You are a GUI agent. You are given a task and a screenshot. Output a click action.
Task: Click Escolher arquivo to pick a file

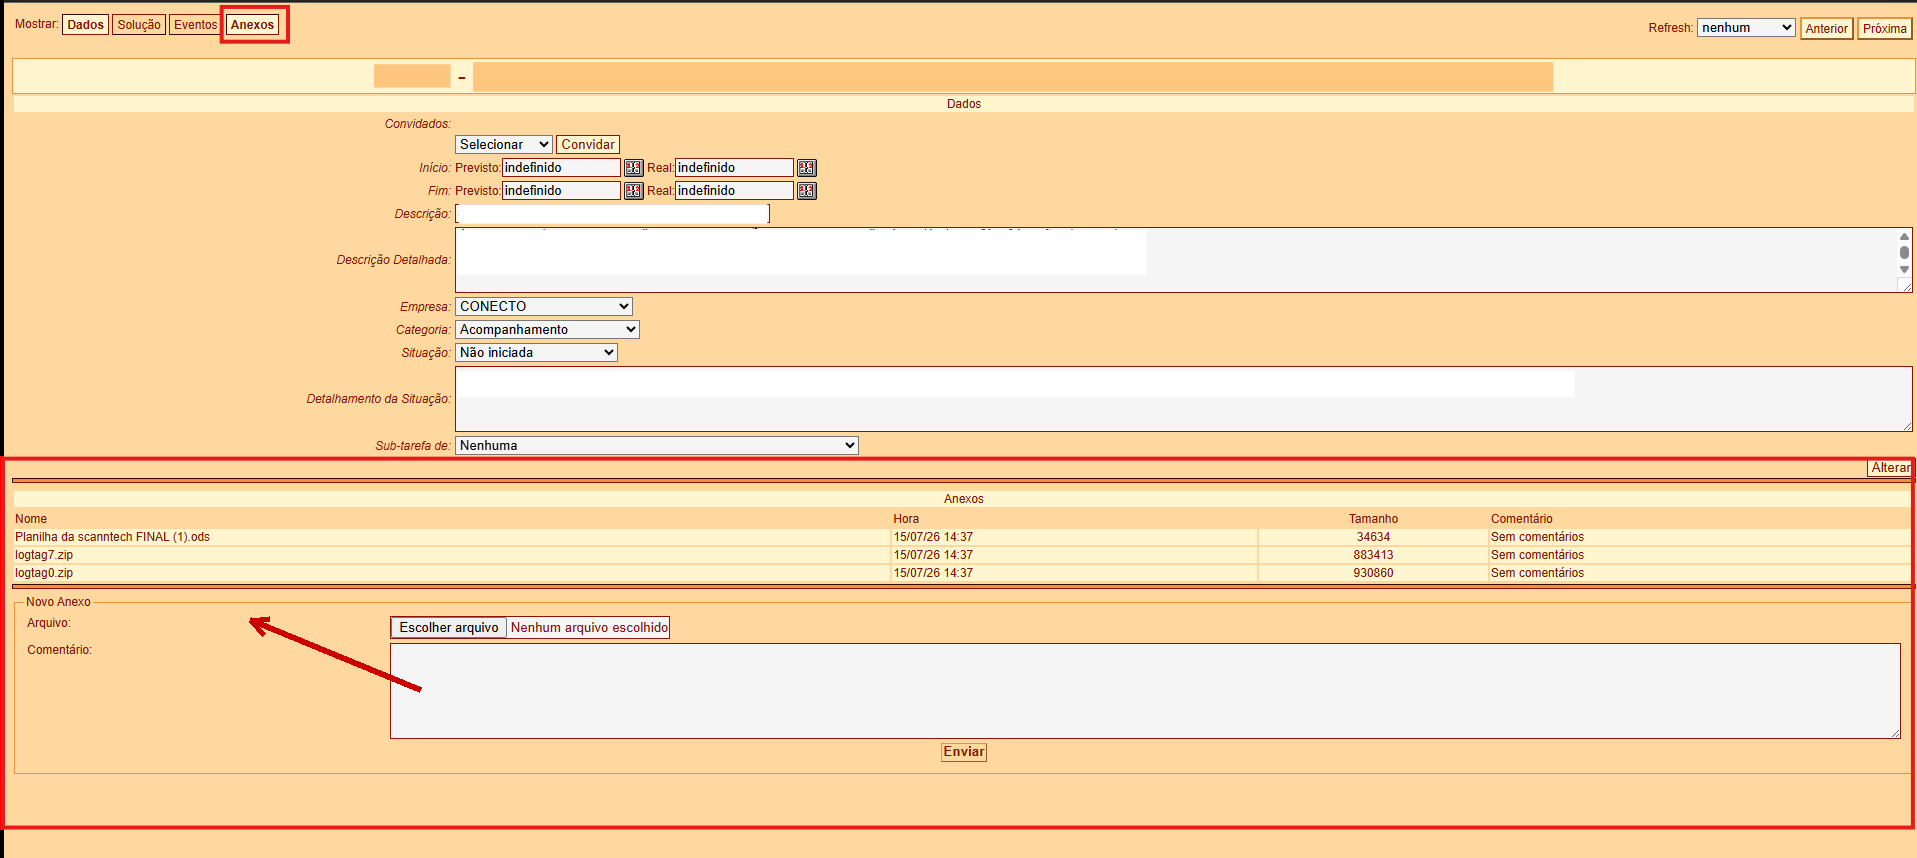click(x=449, y=628)
